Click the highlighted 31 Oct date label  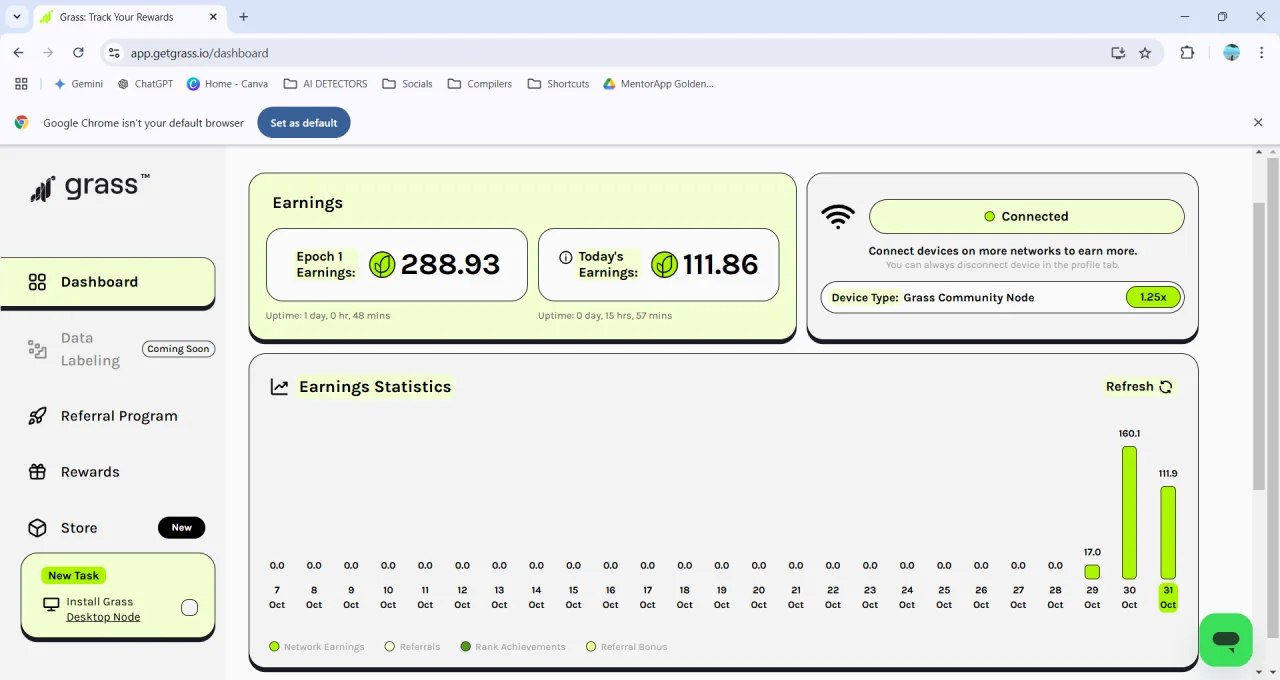(x=1167, y=598)
